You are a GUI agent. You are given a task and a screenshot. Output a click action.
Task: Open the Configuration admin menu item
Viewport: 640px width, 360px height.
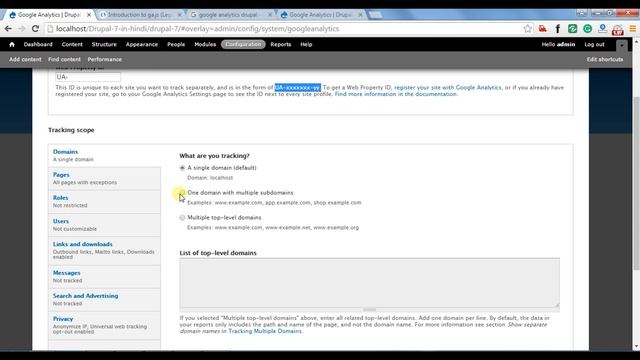(243, 44)
